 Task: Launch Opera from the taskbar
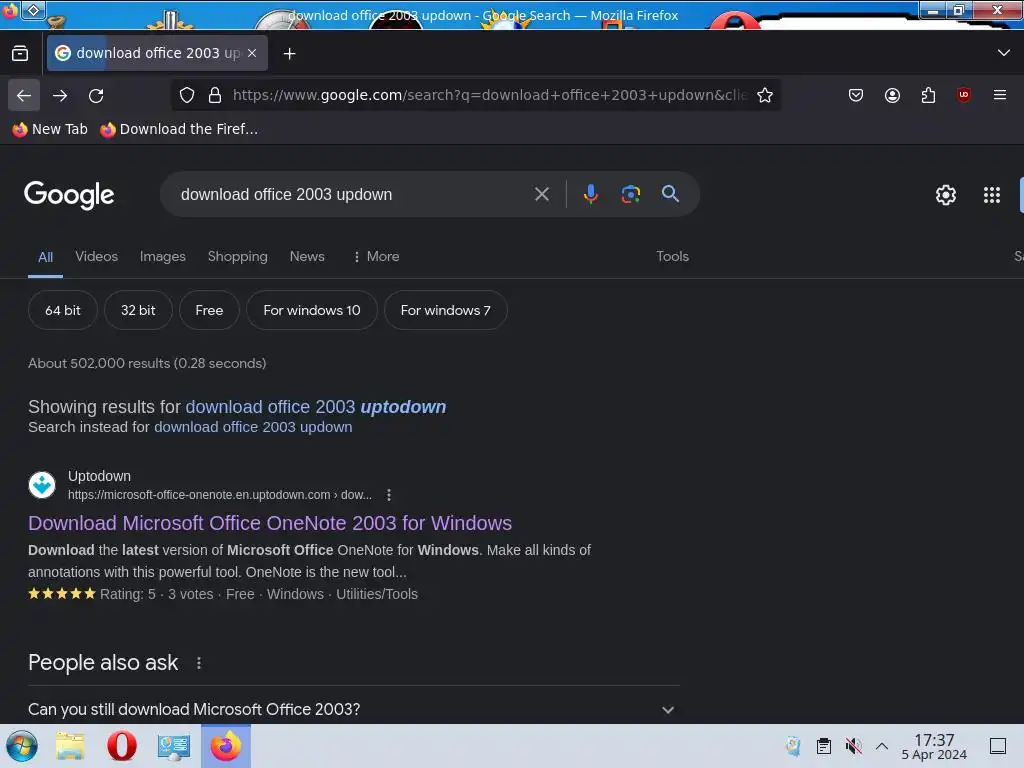click(x=121, y=746)
